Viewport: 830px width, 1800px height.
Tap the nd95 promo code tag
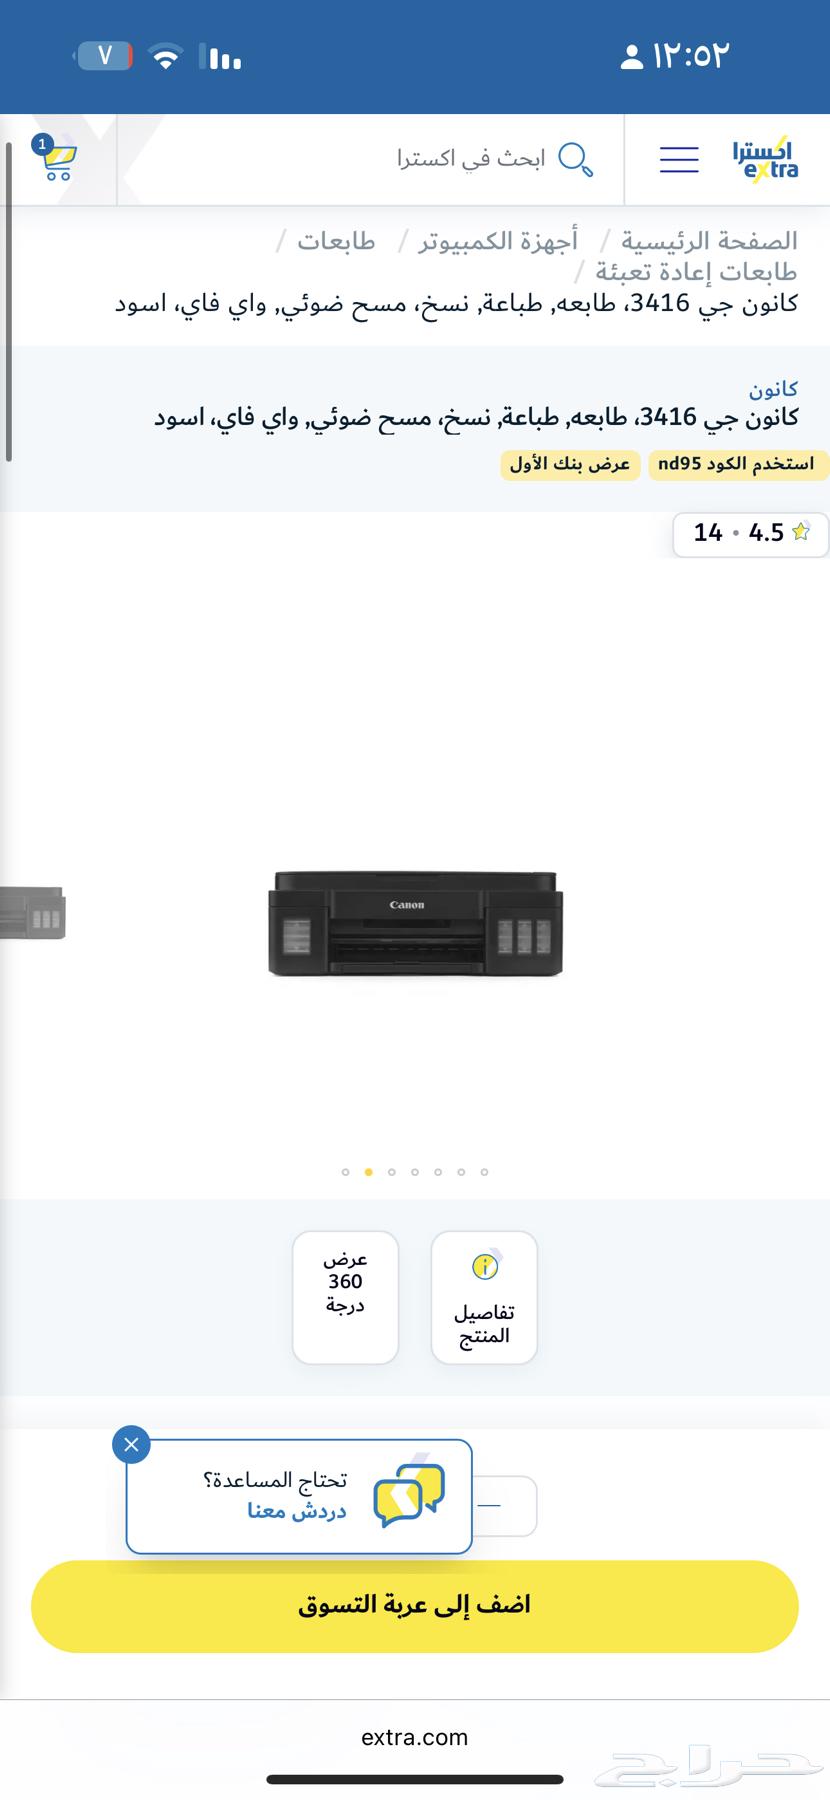[739, 465]
